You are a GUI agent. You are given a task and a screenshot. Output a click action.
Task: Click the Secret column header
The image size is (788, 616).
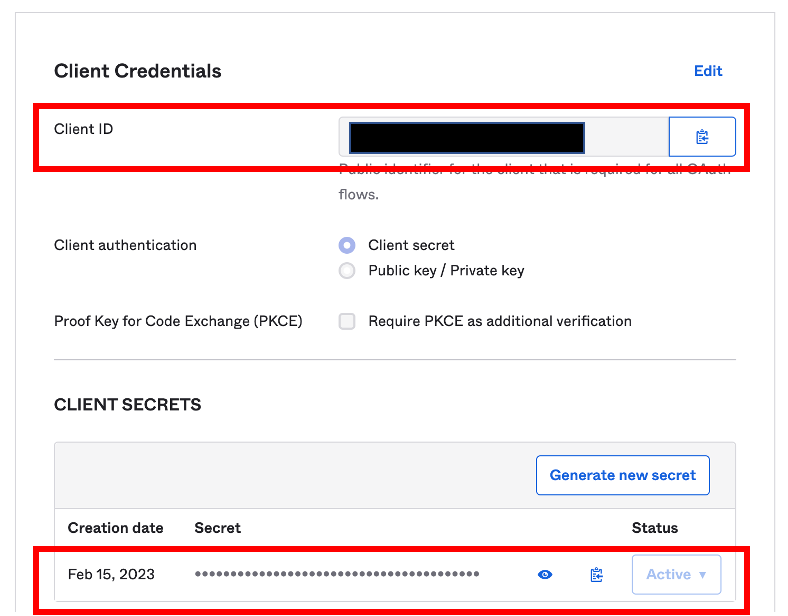pos(217,528)
